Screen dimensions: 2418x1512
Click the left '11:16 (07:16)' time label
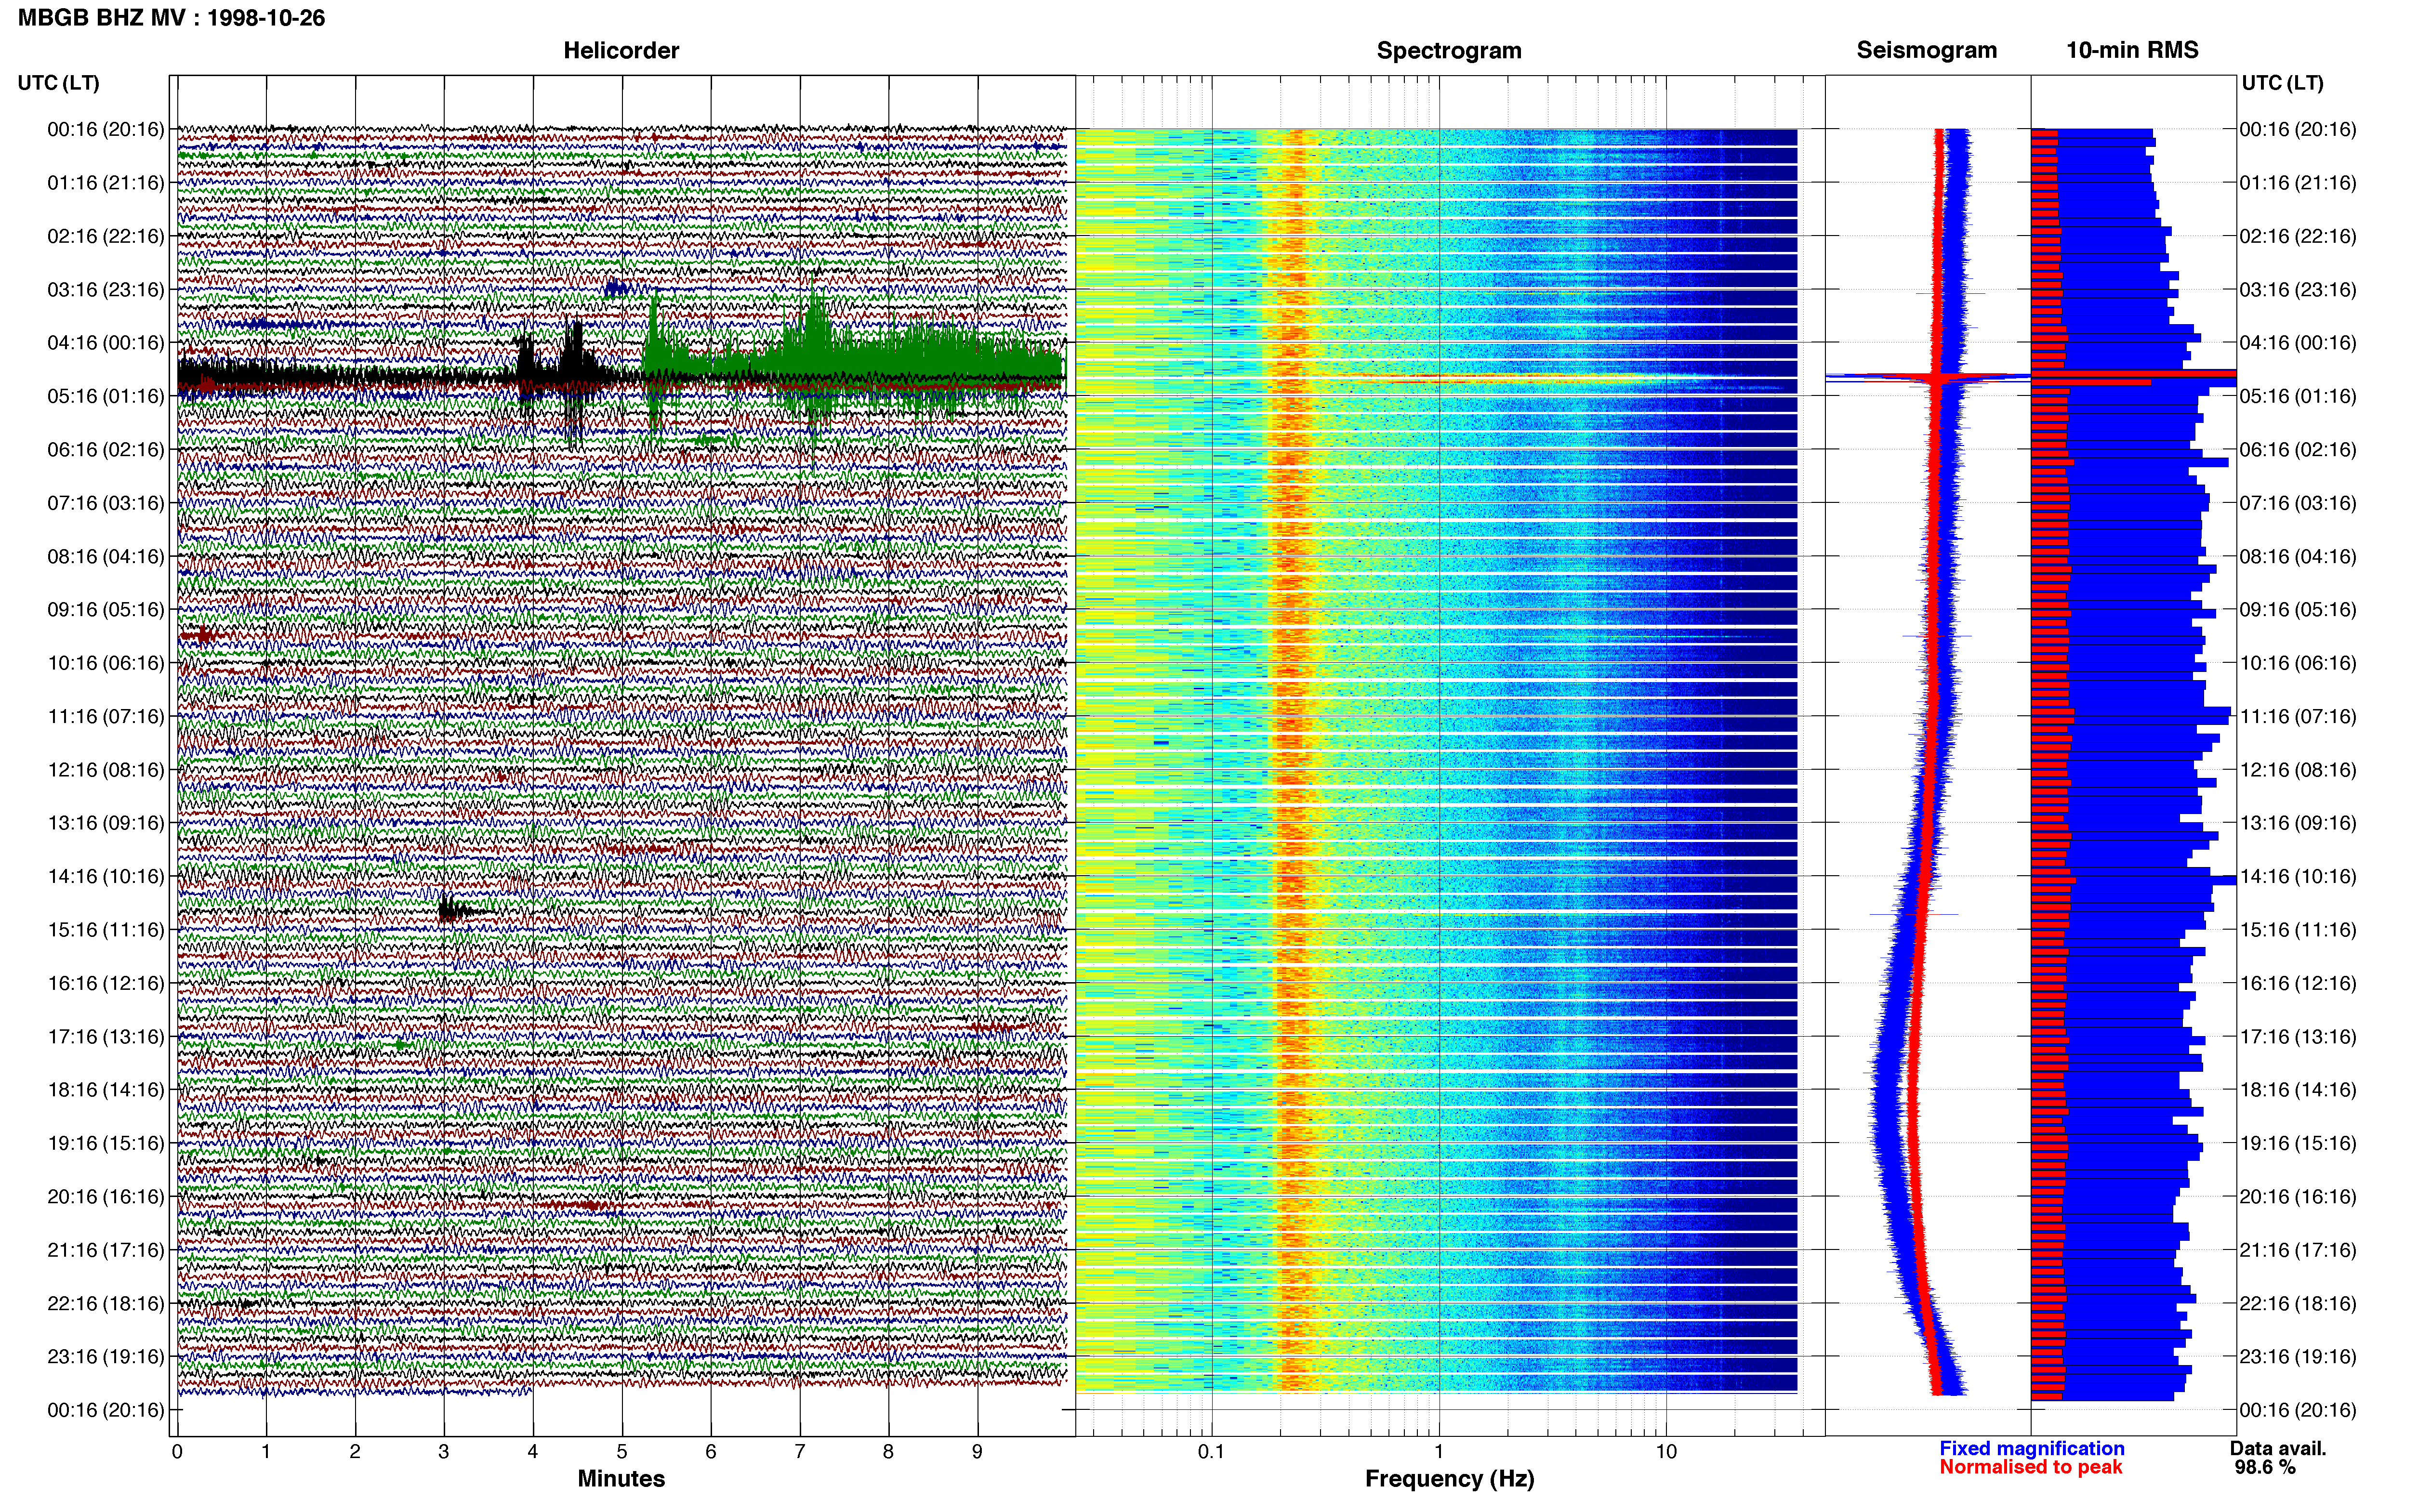[105, 716]
